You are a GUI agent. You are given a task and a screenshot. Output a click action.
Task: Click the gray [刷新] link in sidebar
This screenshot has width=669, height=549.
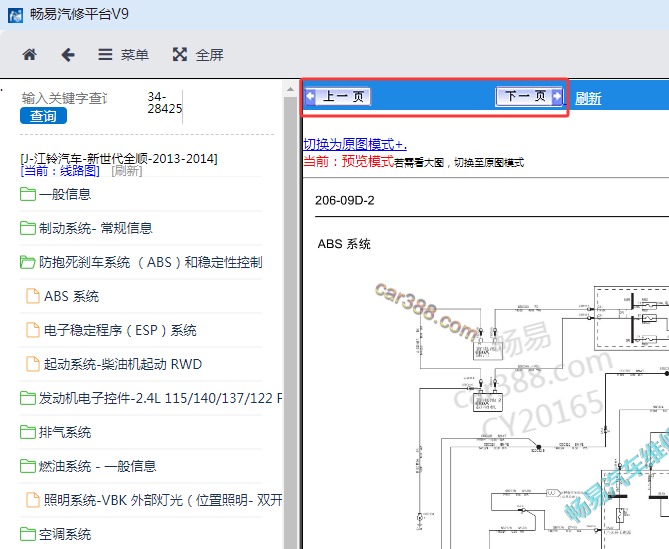coord(127,171)
